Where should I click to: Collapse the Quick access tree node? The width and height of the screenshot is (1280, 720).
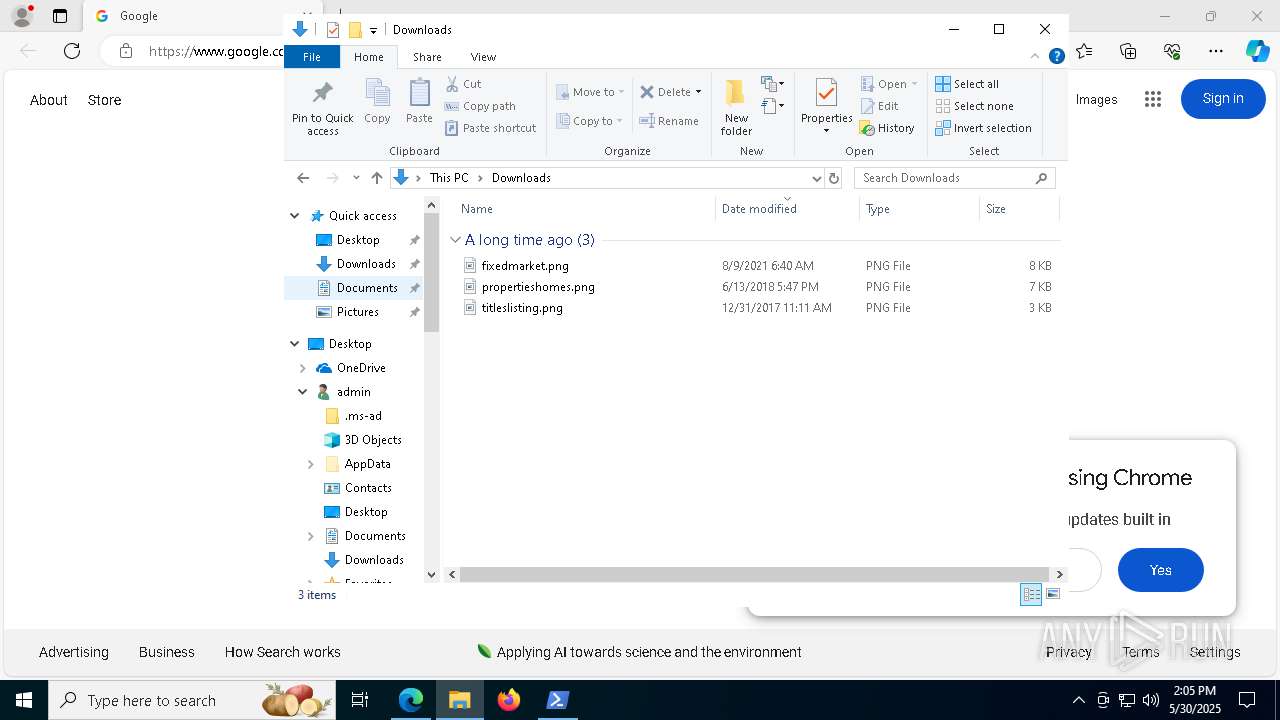tap(295, 216)
